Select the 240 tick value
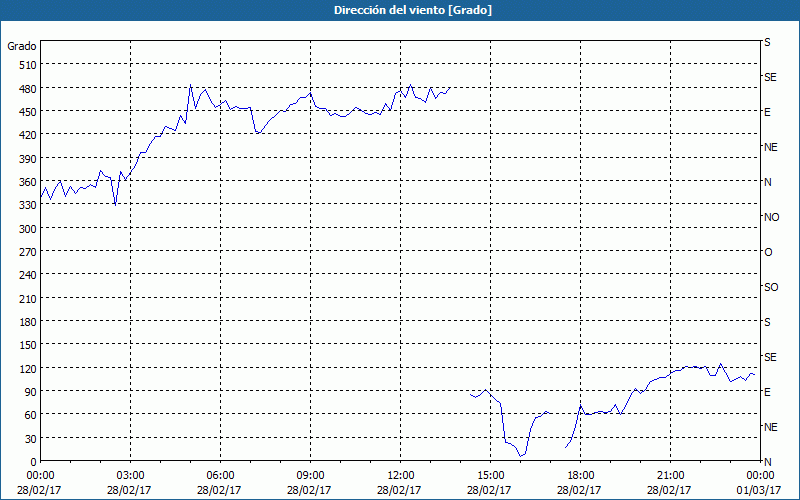 pyautogui.click(x=28, y=276)
